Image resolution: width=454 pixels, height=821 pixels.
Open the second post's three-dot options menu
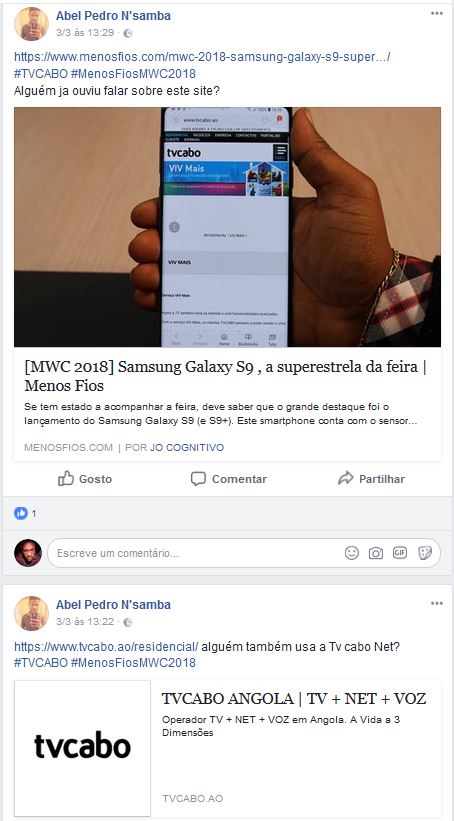coord(437,604)
